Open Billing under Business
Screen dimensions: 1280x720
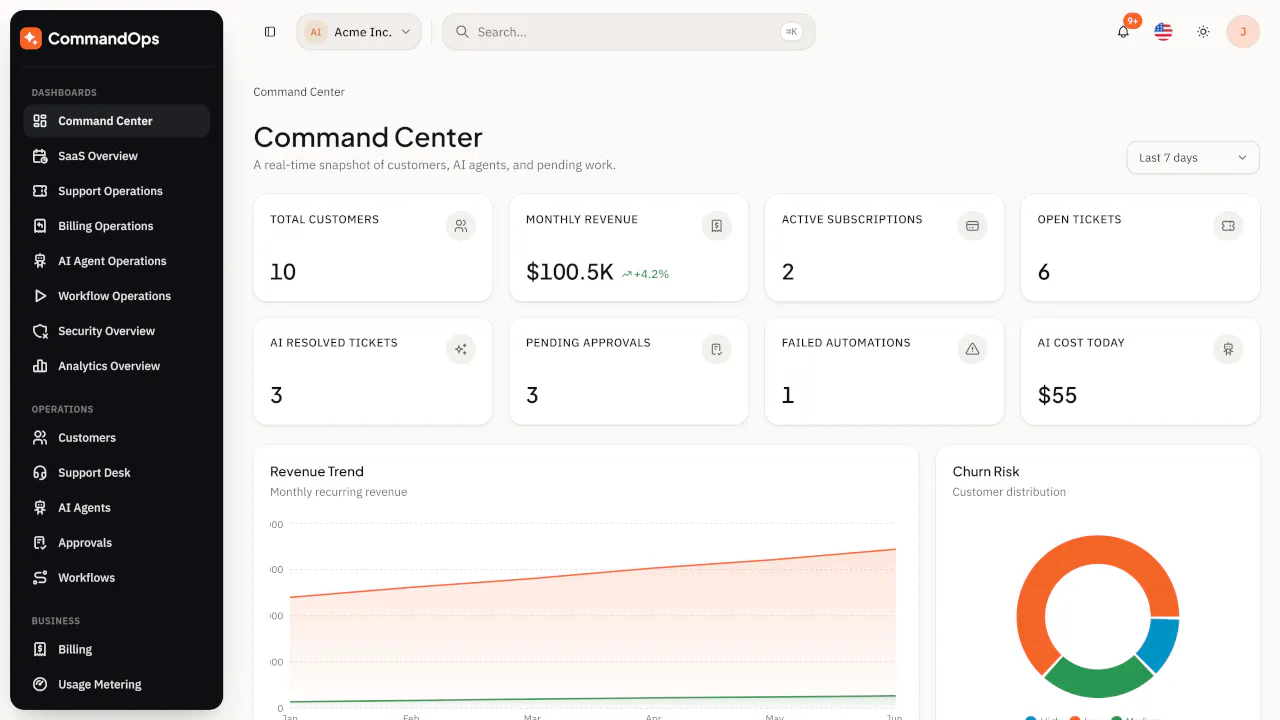pyautogui.click(x=116, y=649)
